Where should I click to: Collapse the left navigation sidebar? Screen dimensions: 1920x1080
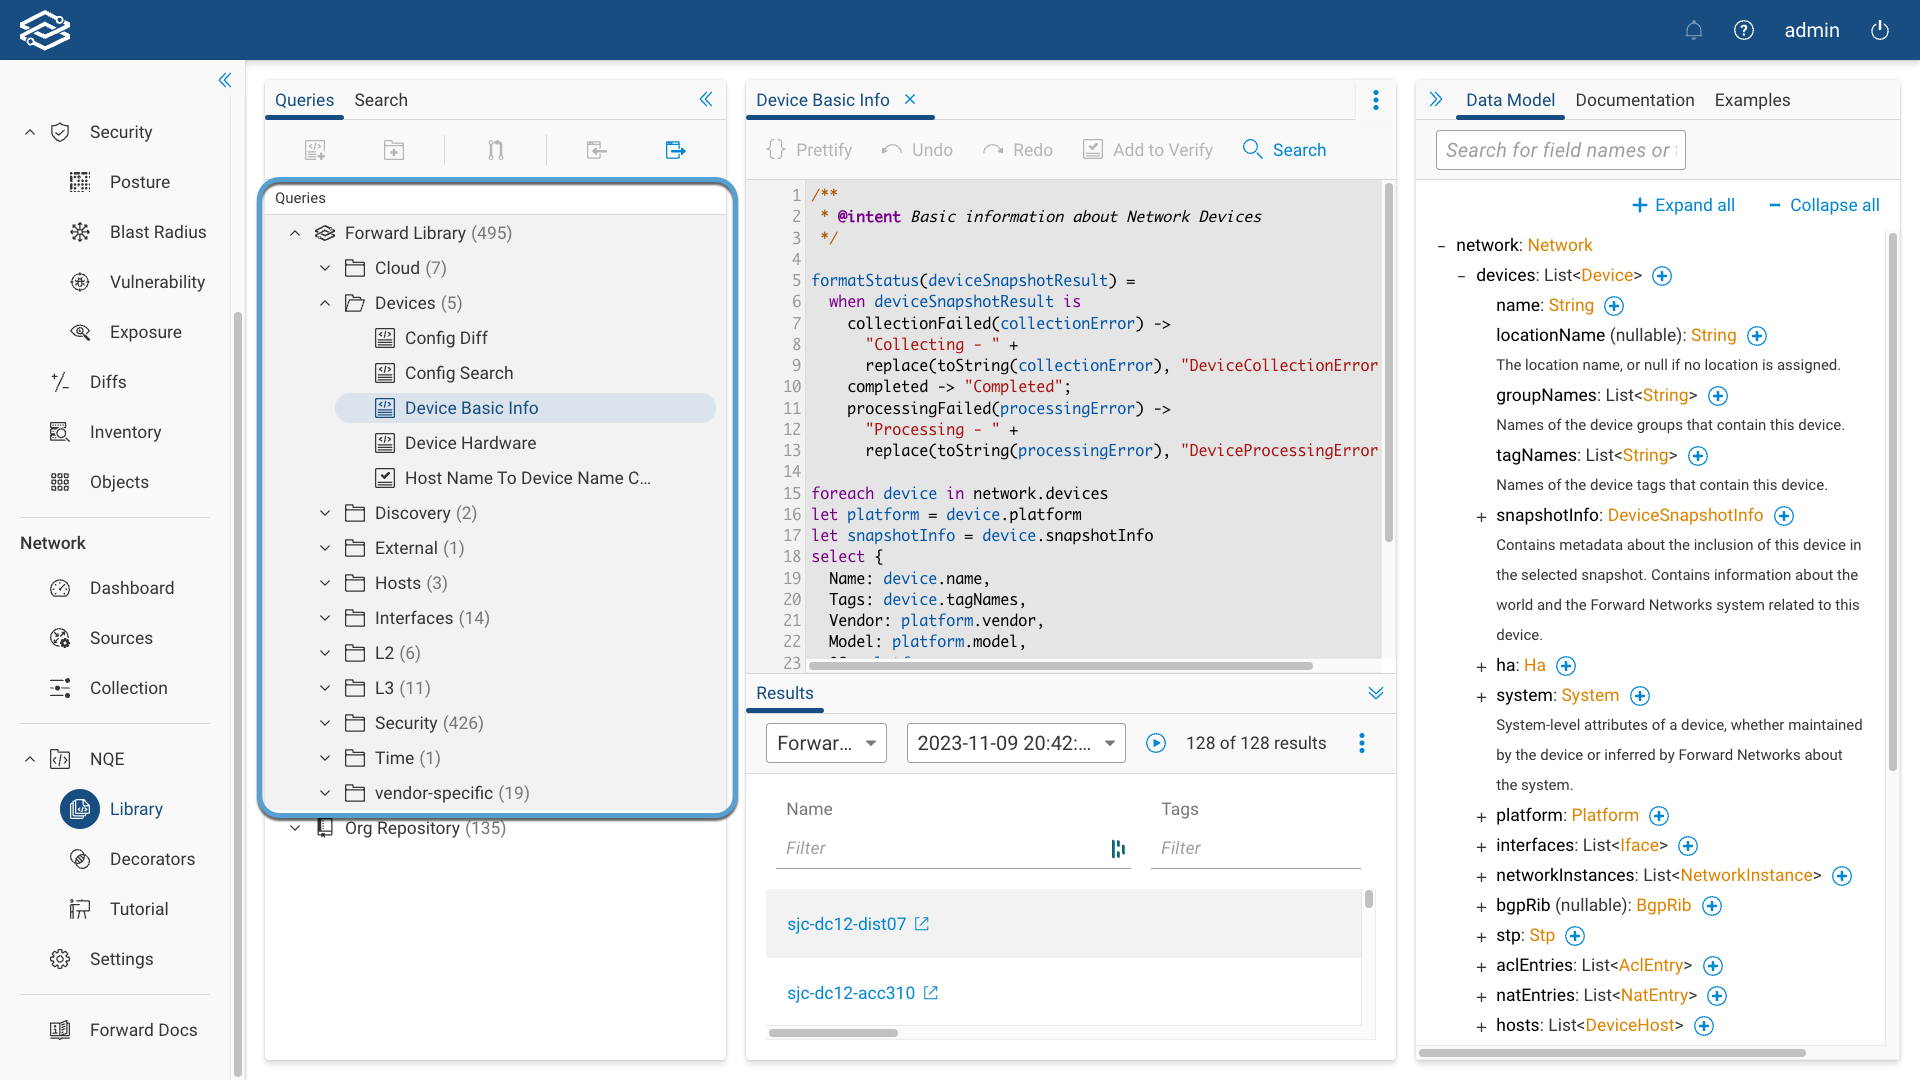pyautogui.click(x=225, y=80)
